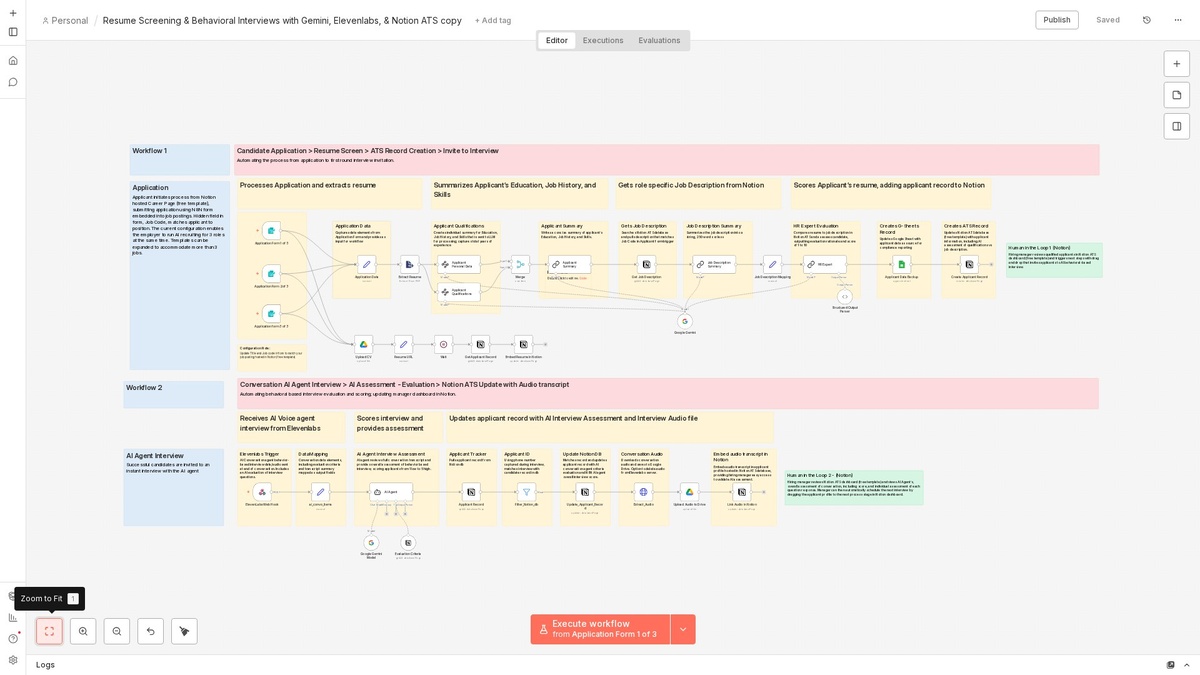Screen dimensions: 1200x675
Task: Select the Get Job Description Notion node
Action: (646, 265)
